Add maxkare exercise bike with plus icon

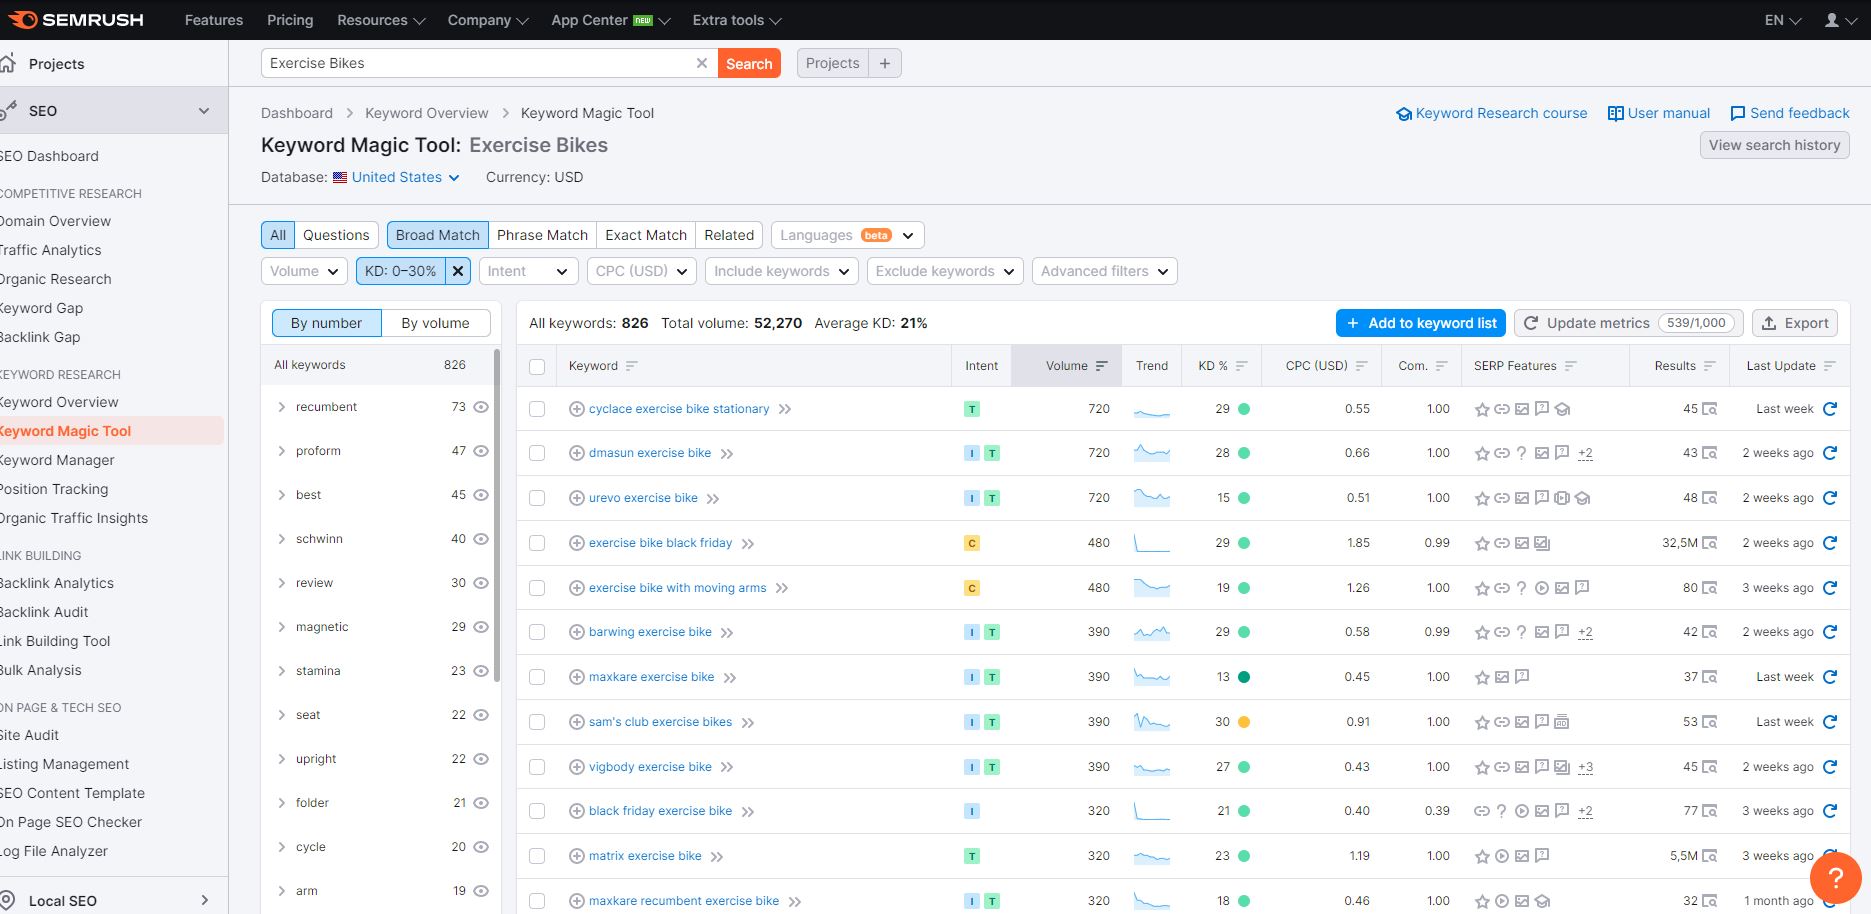coord(577,677)
